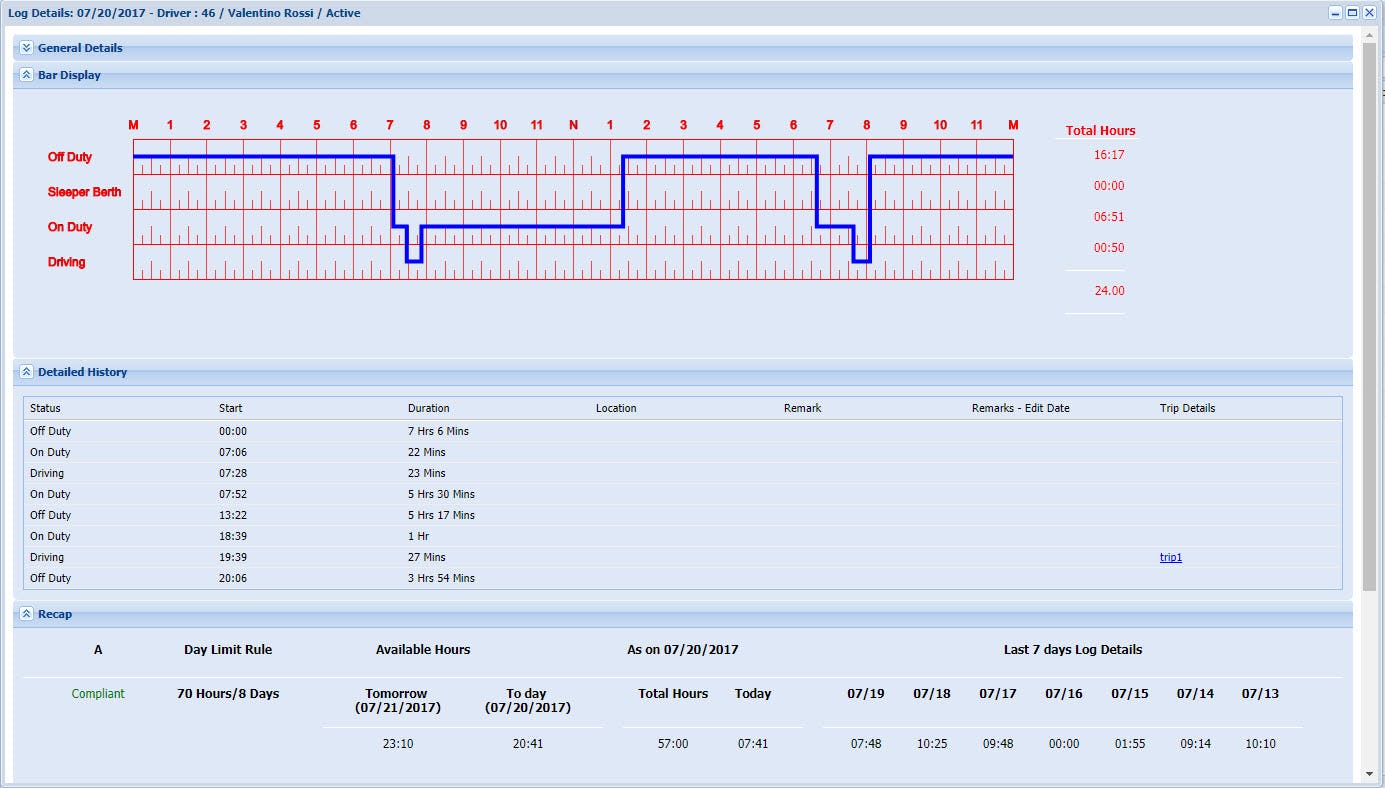Select the Status column header
Screen dimensions: 1385x788
pos(46,408)
